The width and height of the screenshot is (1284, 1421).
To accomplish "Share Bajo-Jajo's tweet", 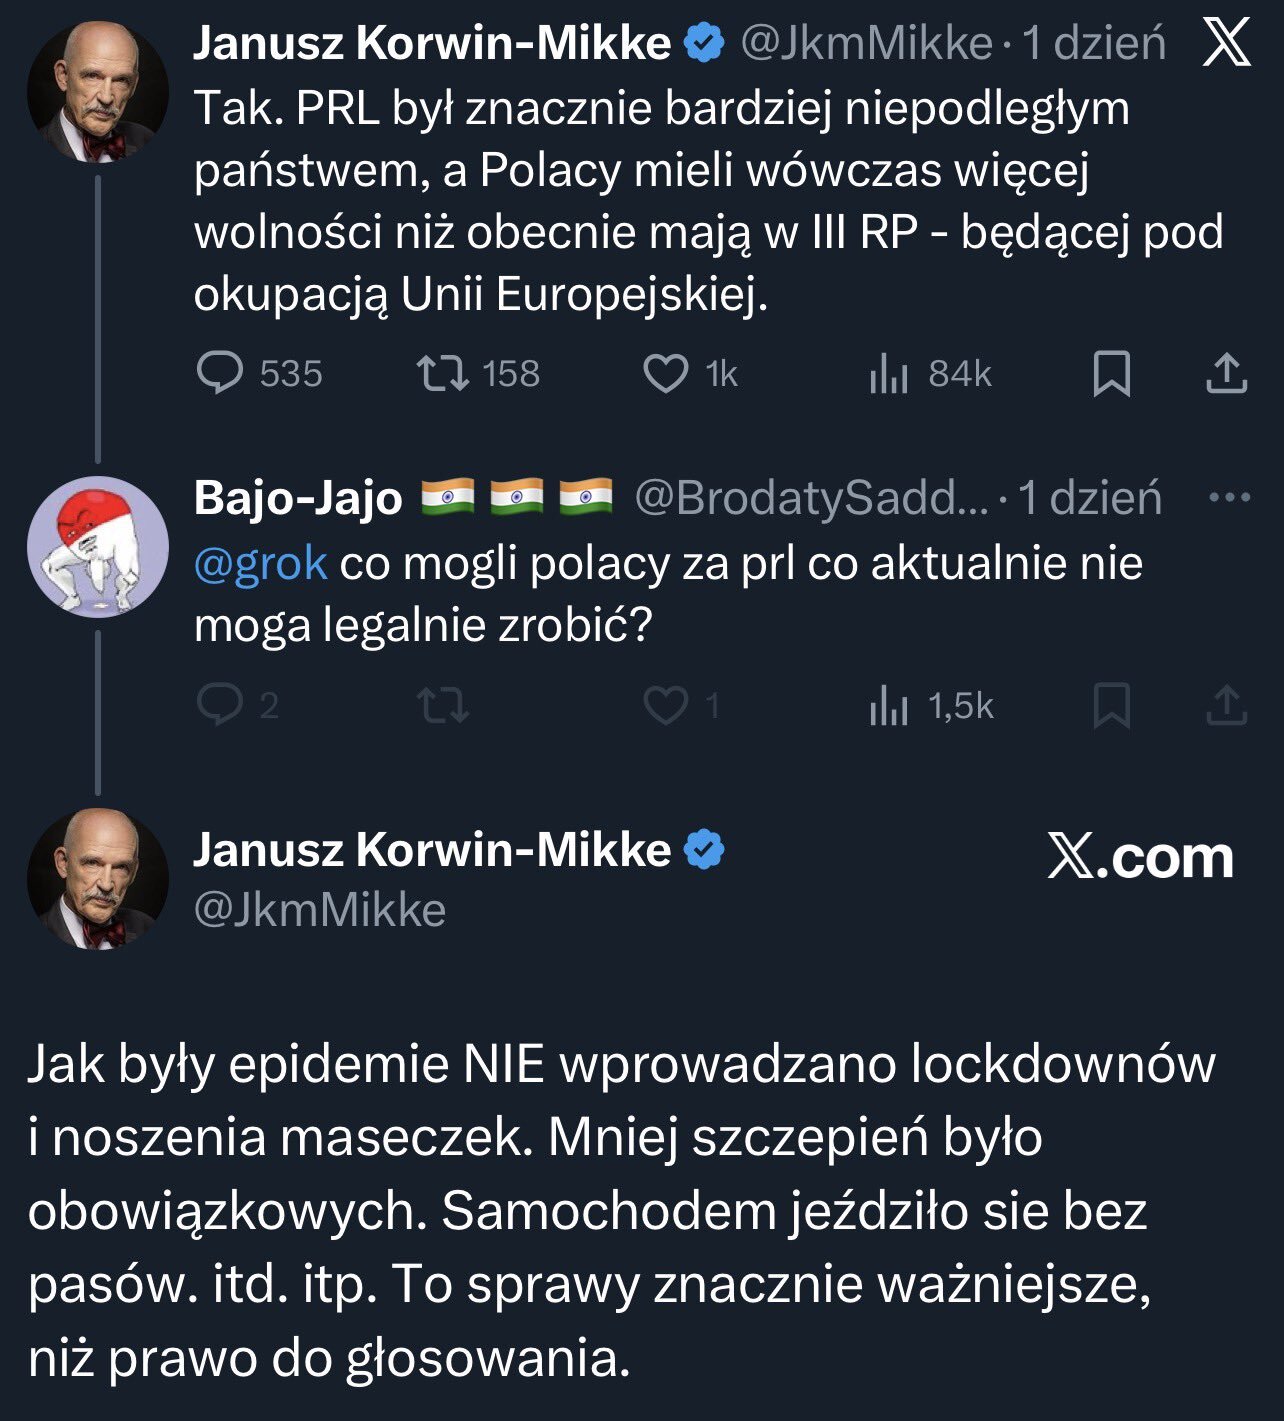I will pyautogui.click(x=1226, y=706).
